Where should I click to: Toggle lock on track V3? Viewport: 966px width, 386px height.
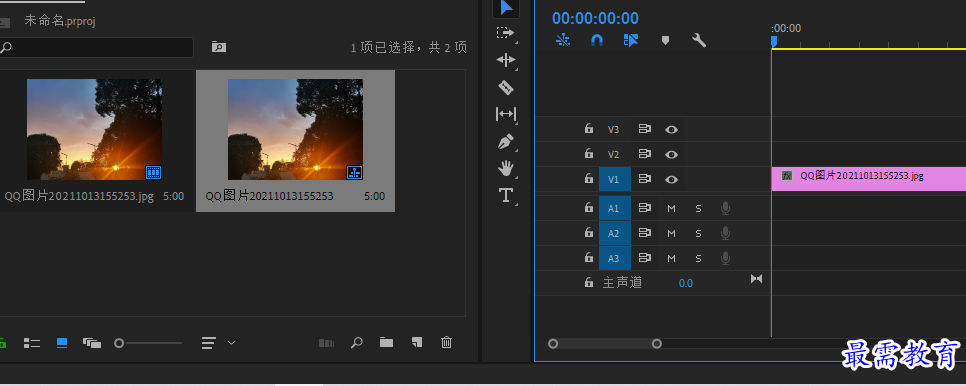tap(589, 129)
